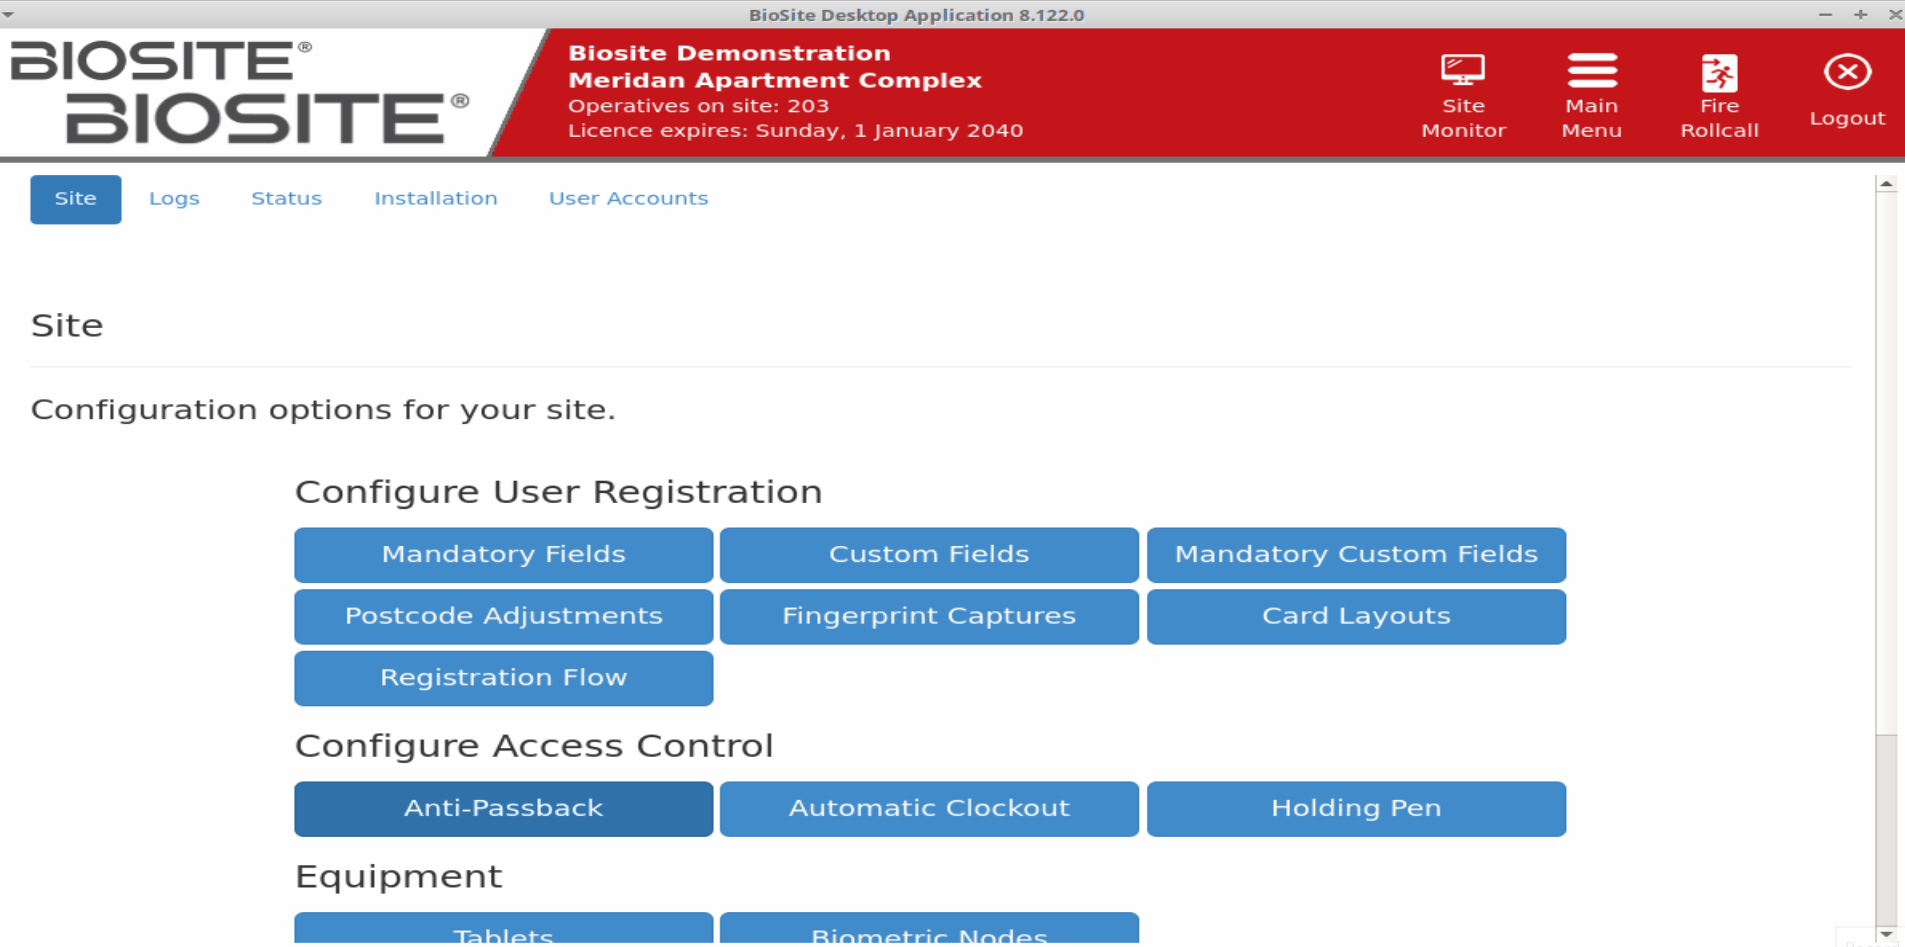Open the Installation tab
The image size is (1905, 947).
[436, 199]
